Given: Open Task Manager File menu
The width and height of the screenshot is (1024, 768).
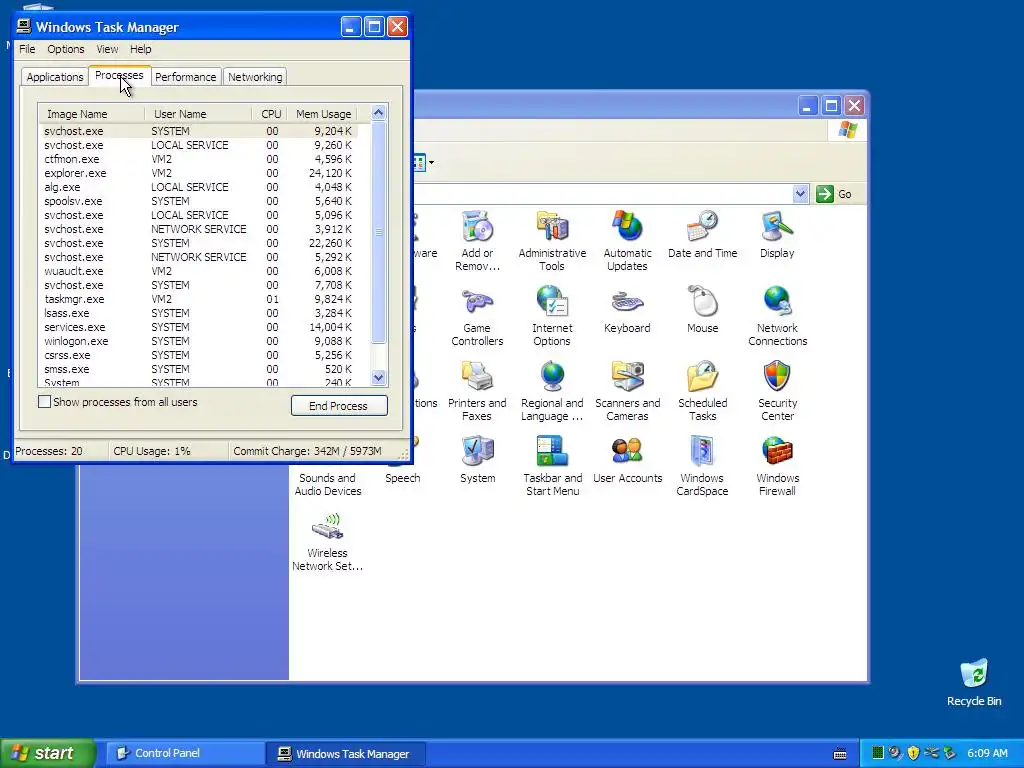Looking at the screenshot, I should tap(27, 49).
